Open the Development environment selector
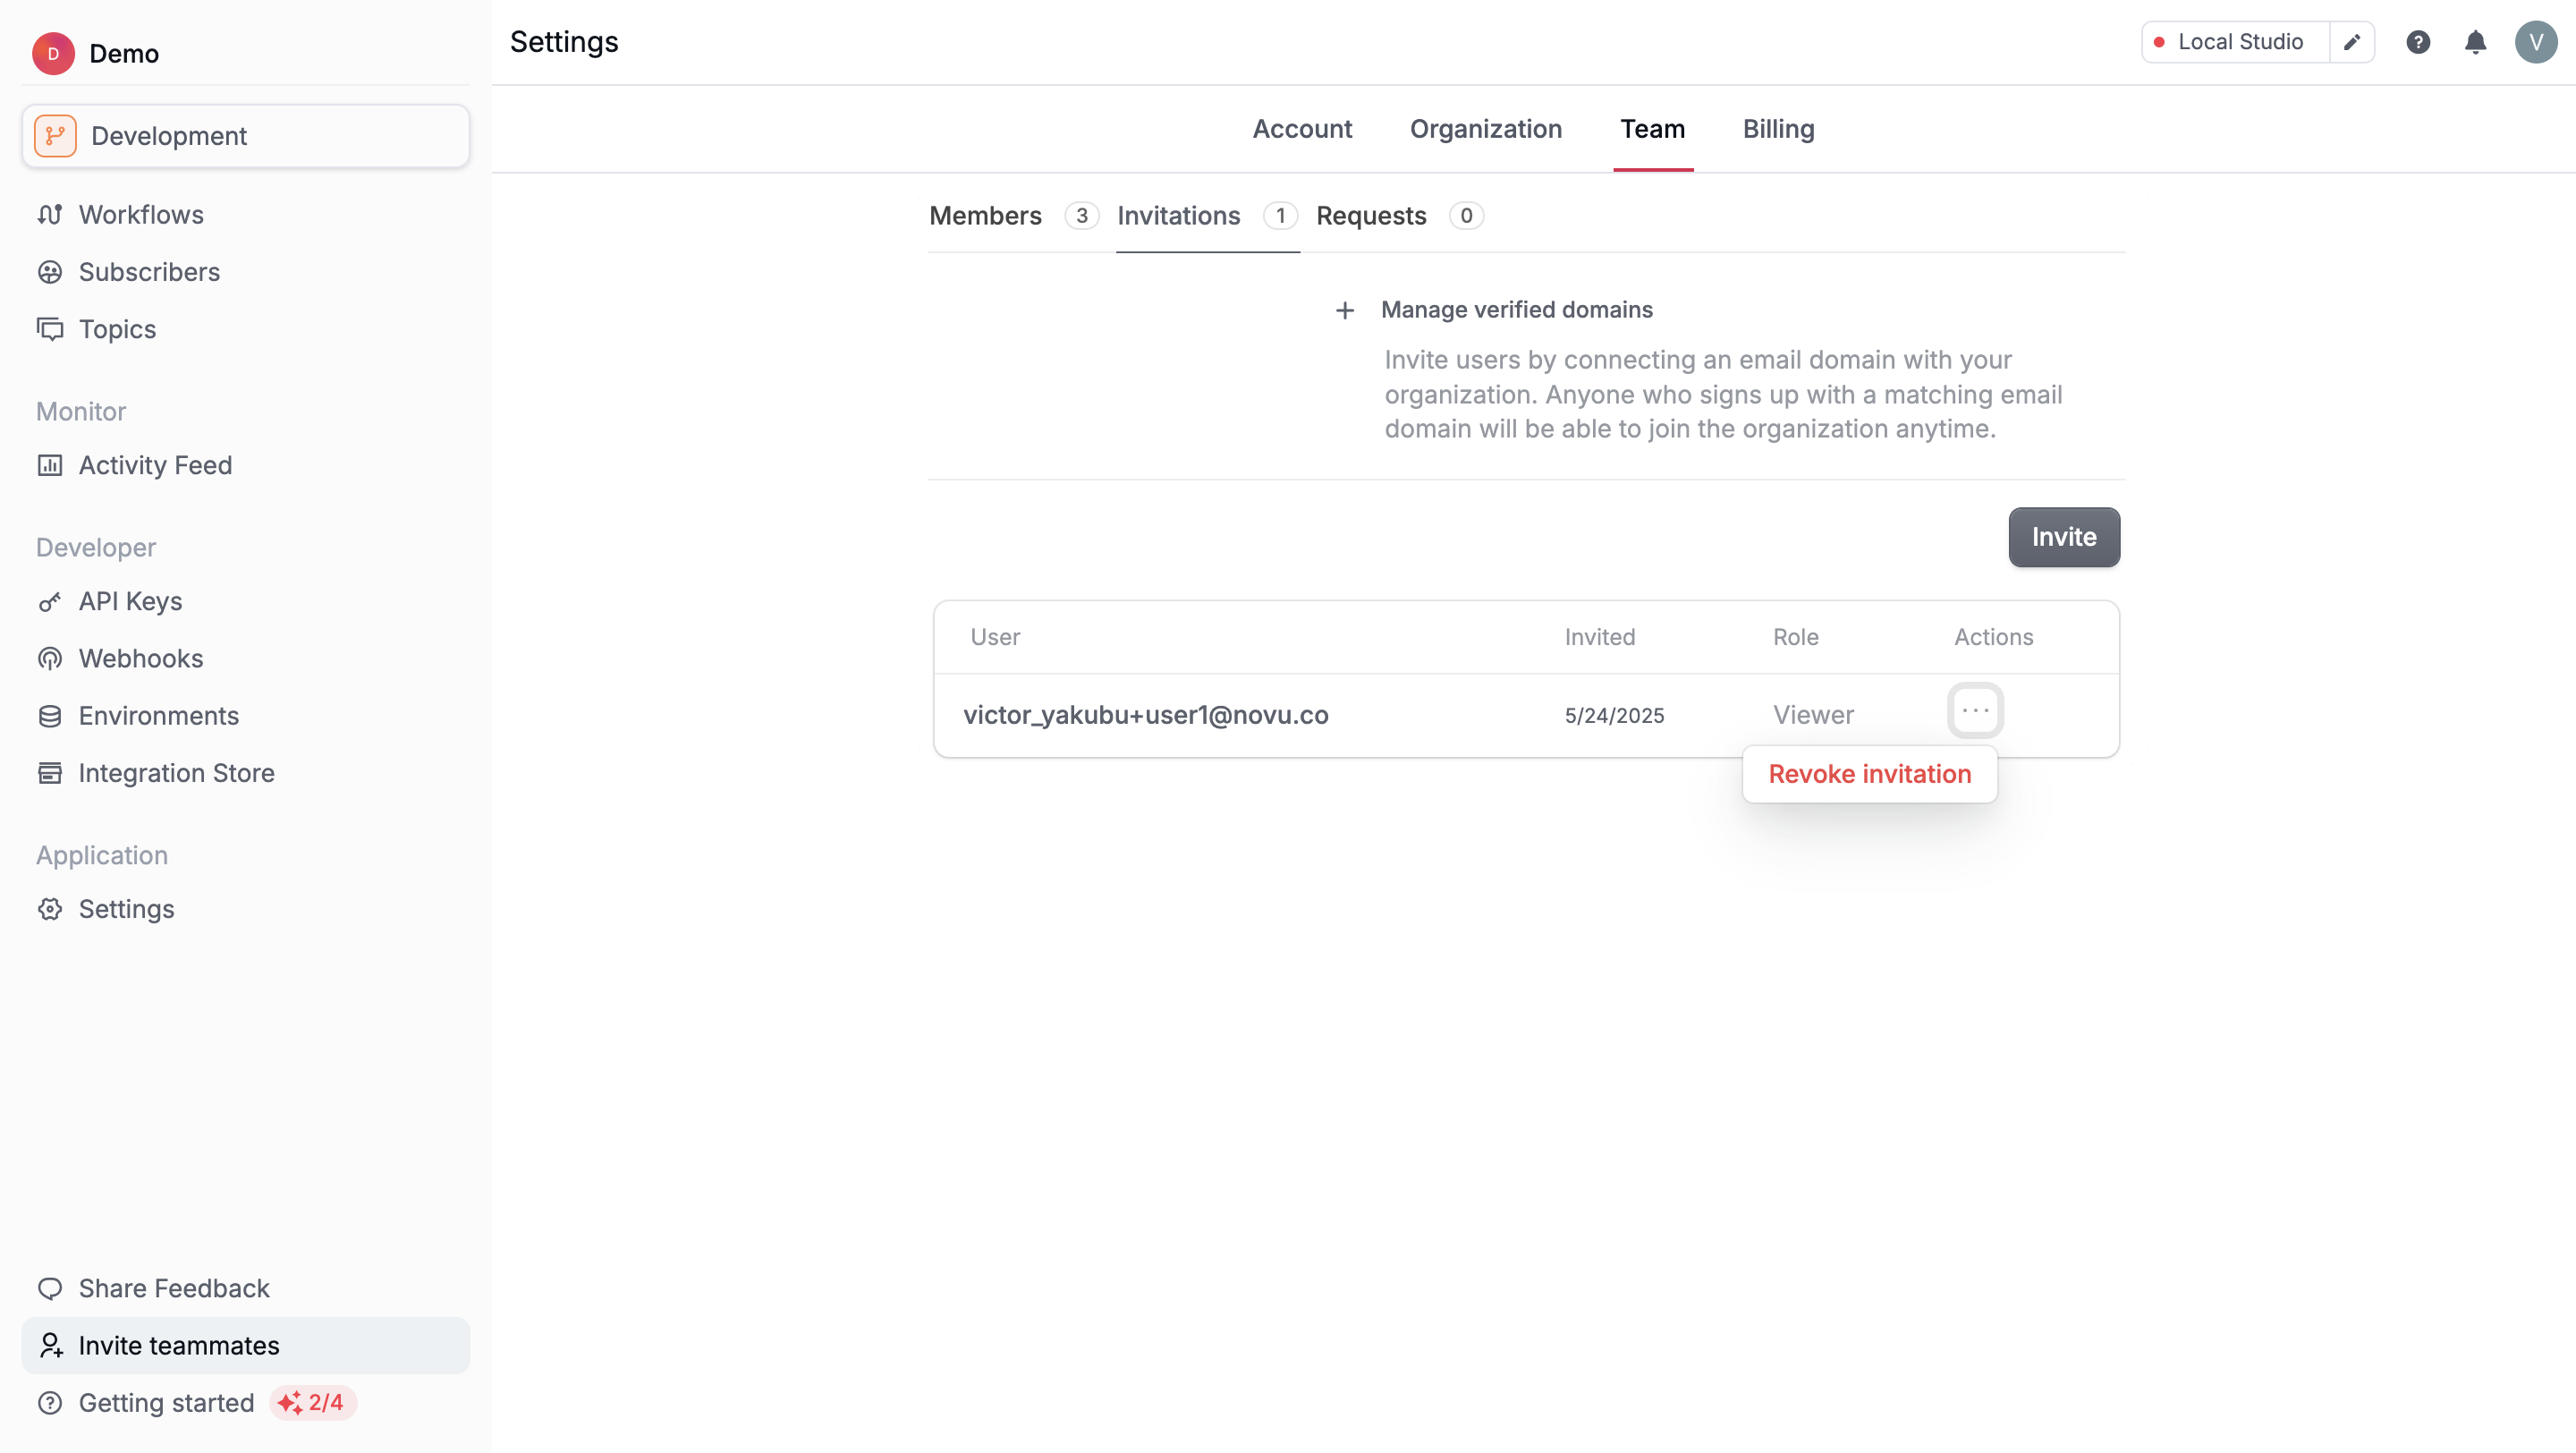This screenshot has height=1453, width=2576. [x=246, y=136]
